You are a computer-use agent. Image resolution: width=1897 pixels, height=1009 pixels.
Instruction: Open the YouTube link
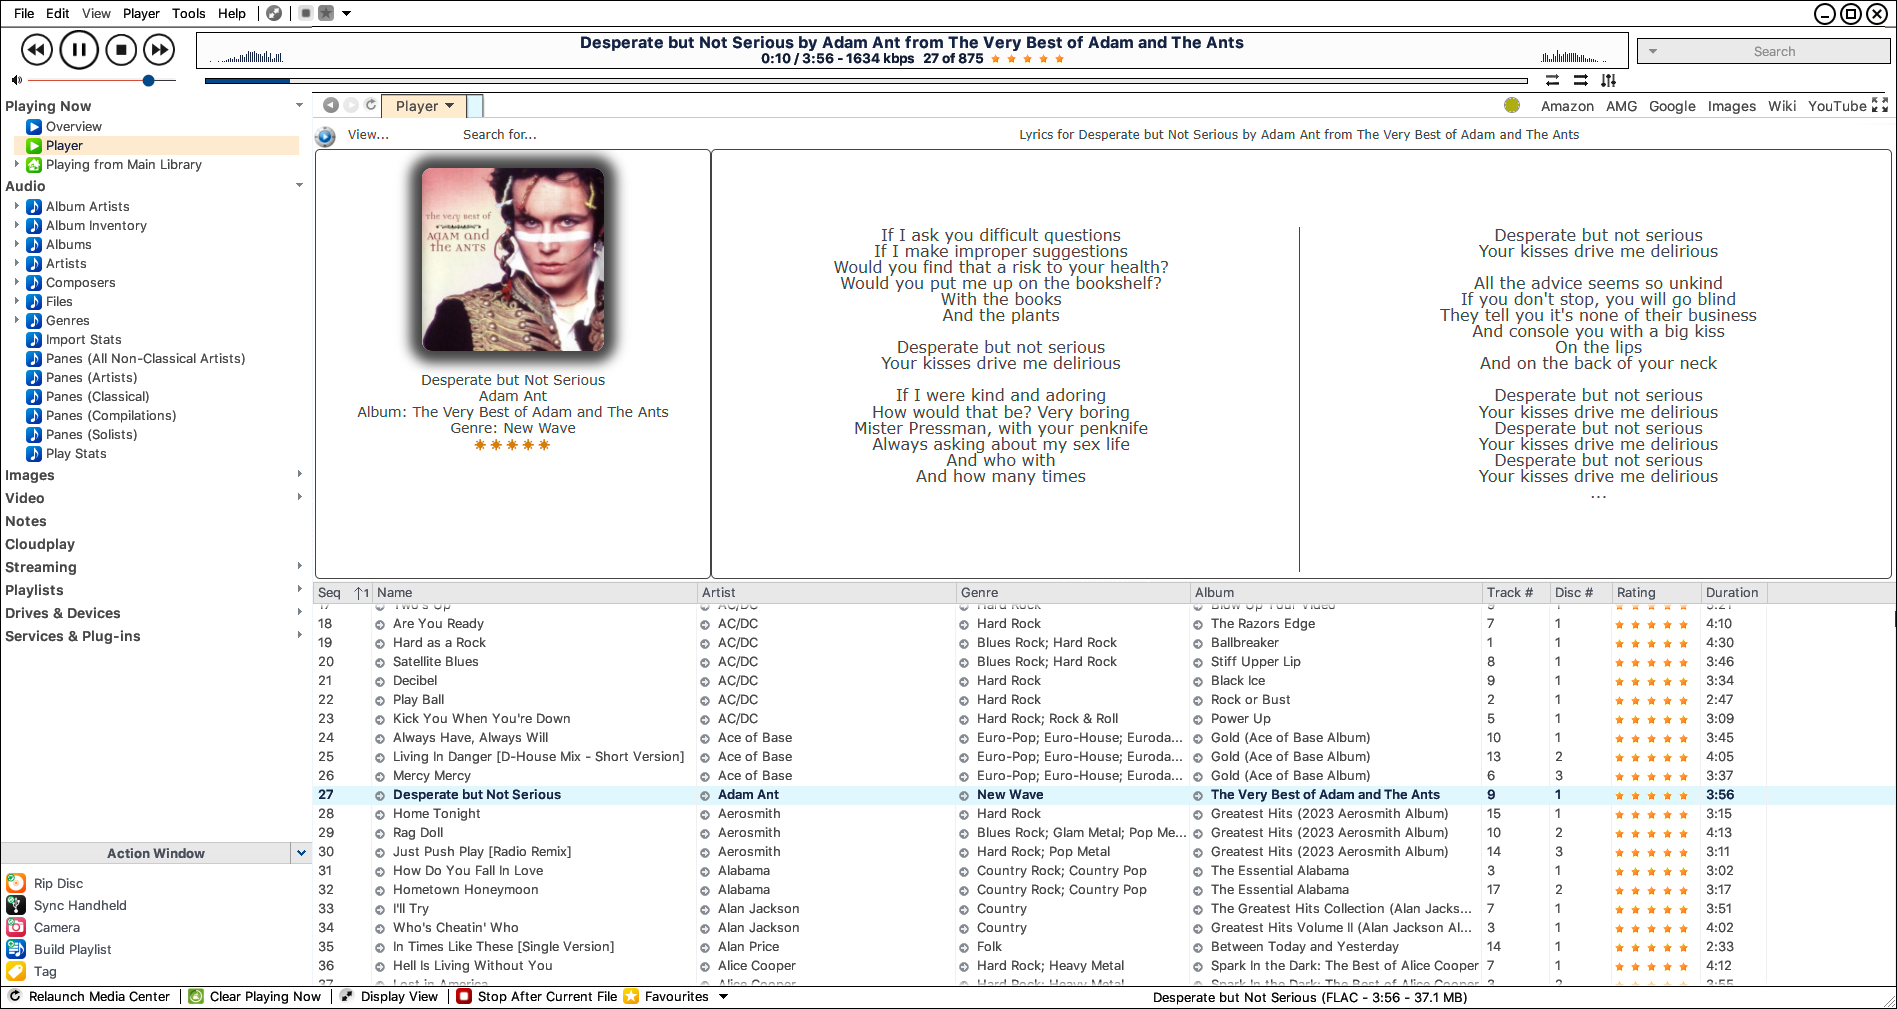tap(1836, 106)
